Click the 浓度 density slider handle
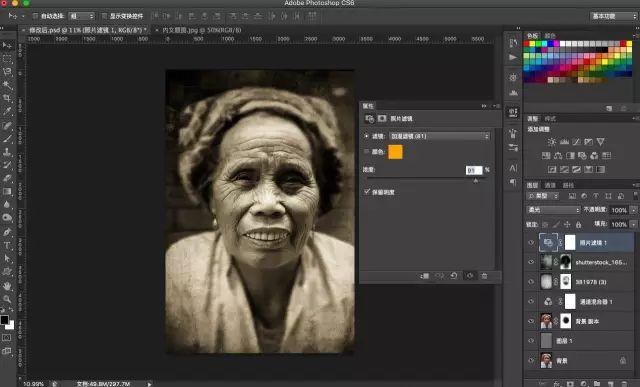The height and width of the screenshot is (387, 640). 475,180
